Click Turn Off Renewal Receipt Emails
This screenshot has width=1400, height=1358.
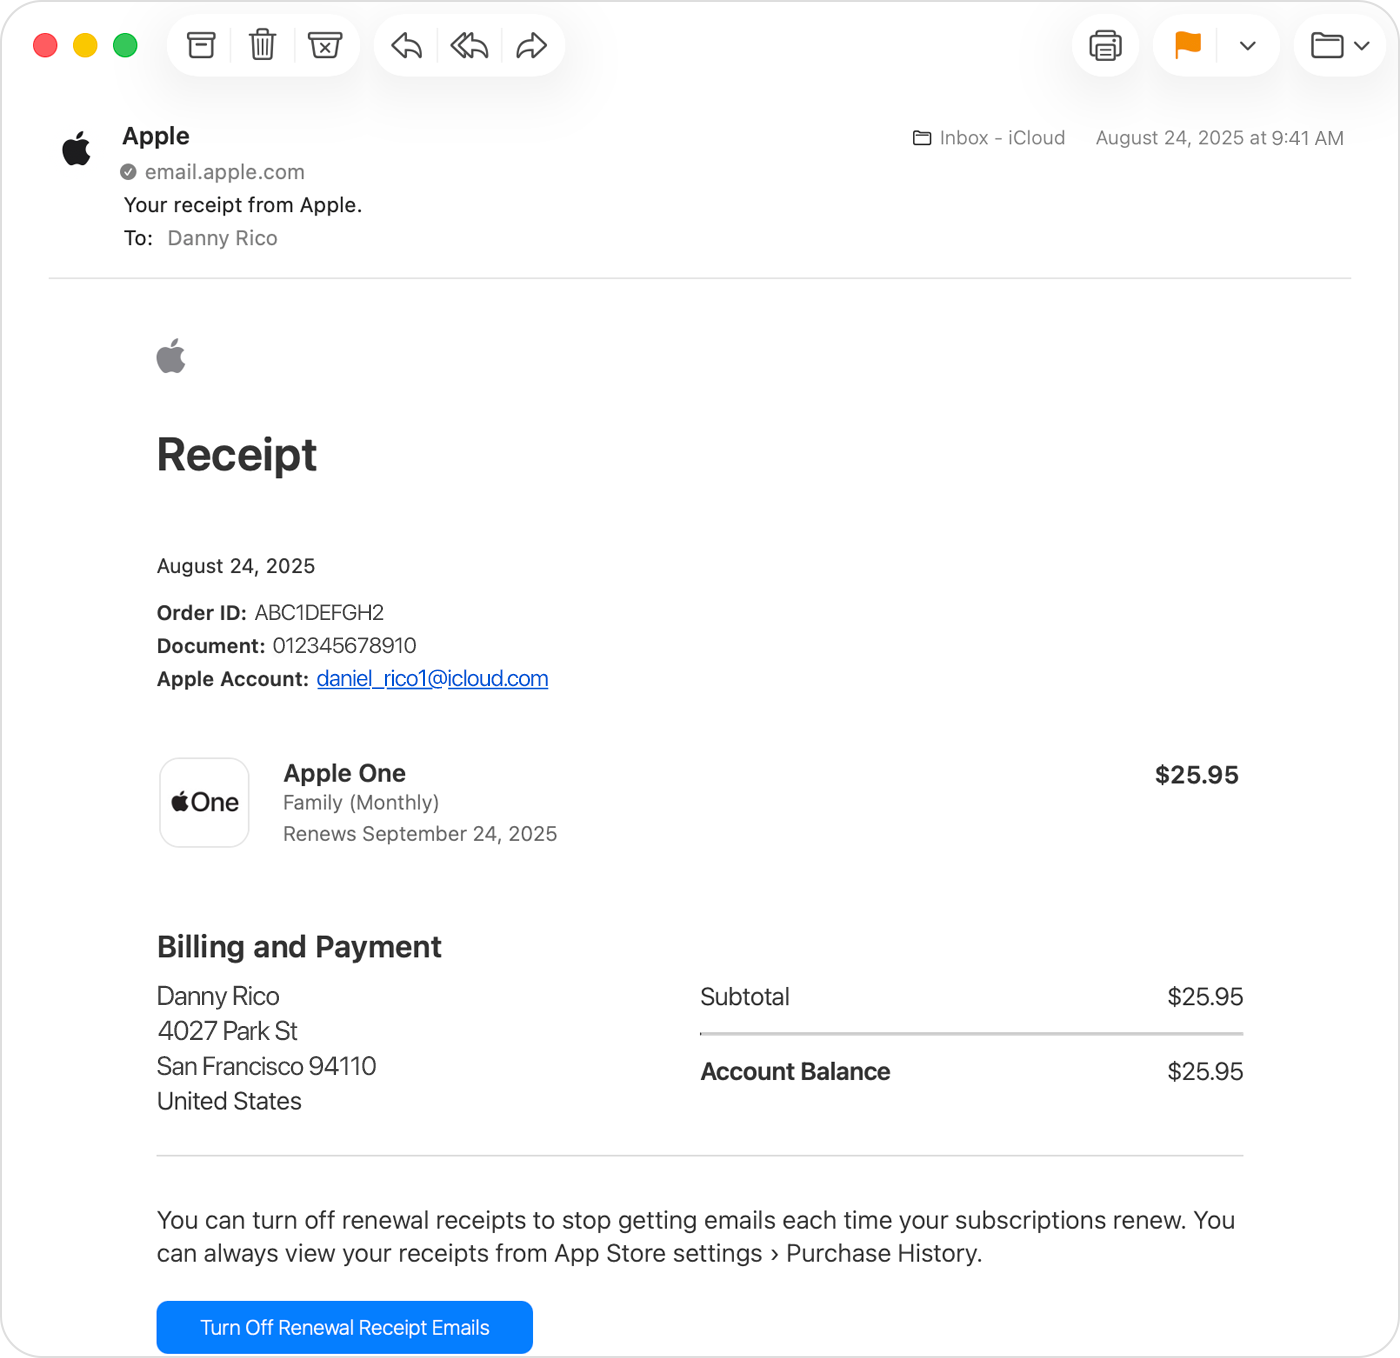coord(344,1327)
